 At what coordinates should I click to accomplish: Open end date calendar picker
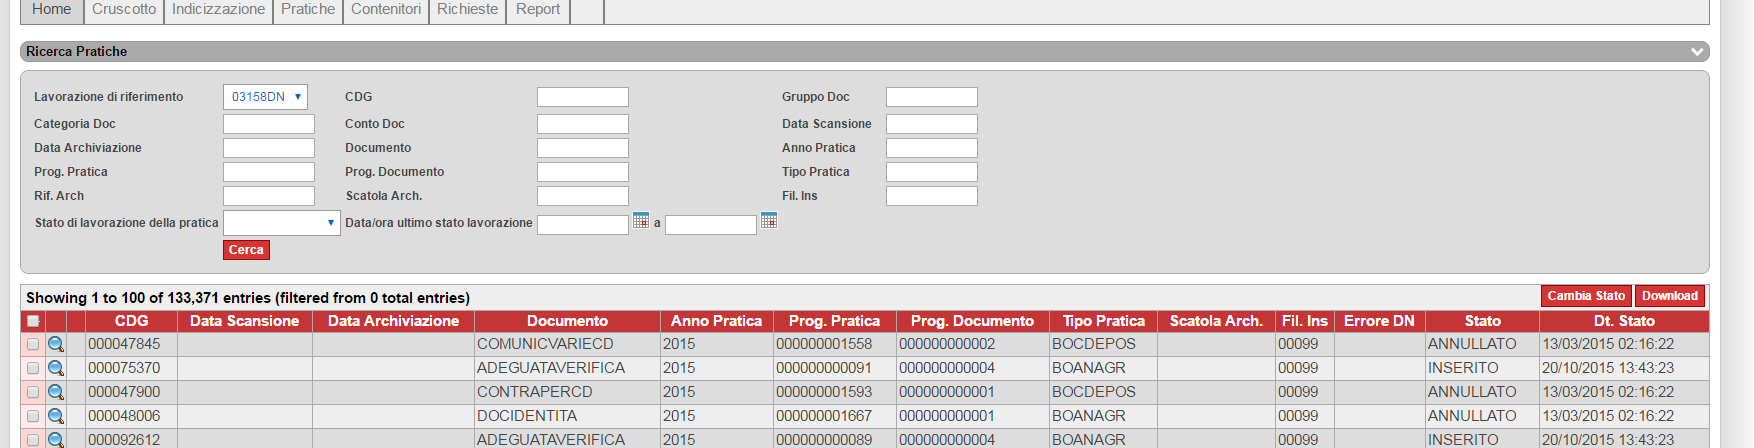click(769, 220)
